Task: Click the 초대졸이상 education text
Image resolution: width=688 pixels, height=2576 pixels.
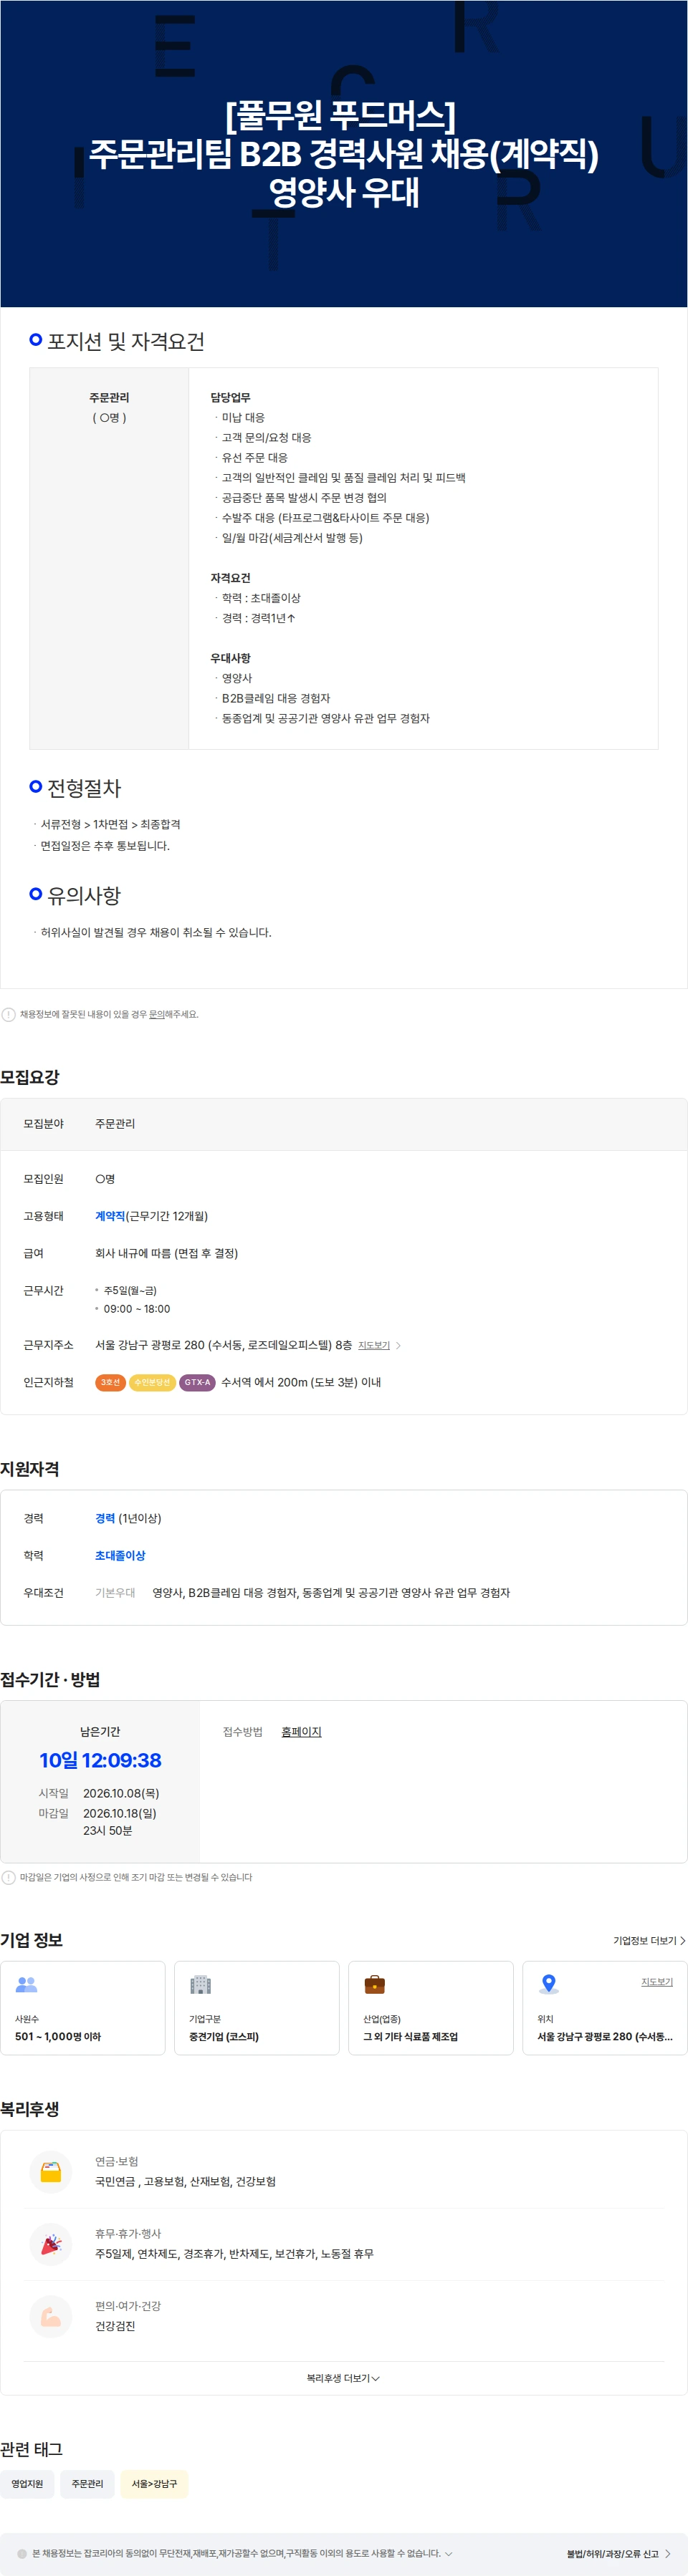Action: point(120,1555)
